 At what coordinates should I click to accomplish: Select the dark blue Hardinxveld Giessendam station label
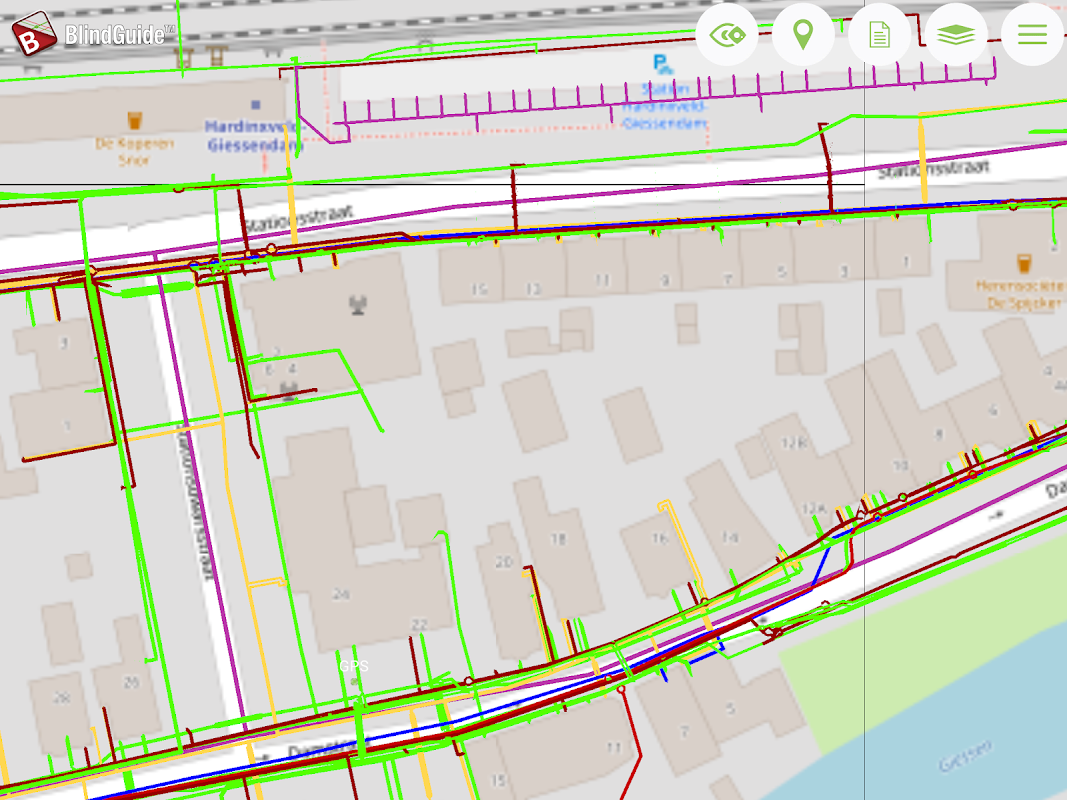click(253, 135)
